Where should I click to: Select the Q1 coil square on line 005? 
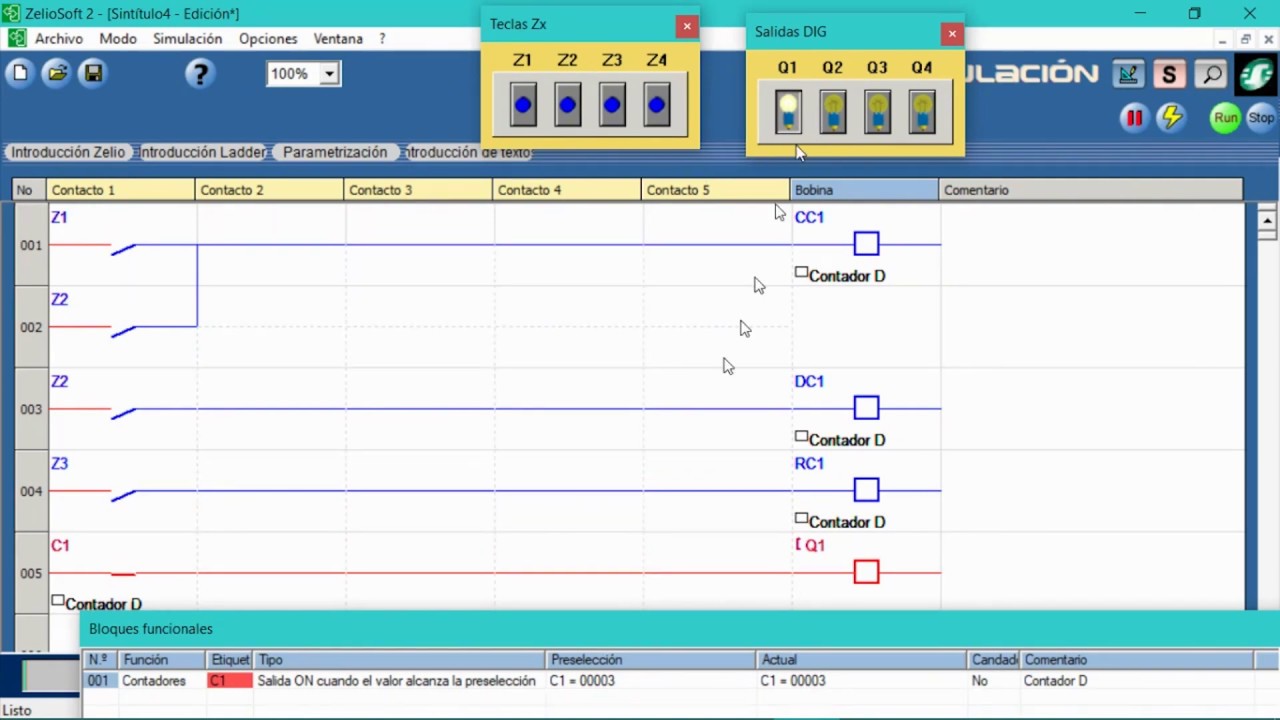866,572
